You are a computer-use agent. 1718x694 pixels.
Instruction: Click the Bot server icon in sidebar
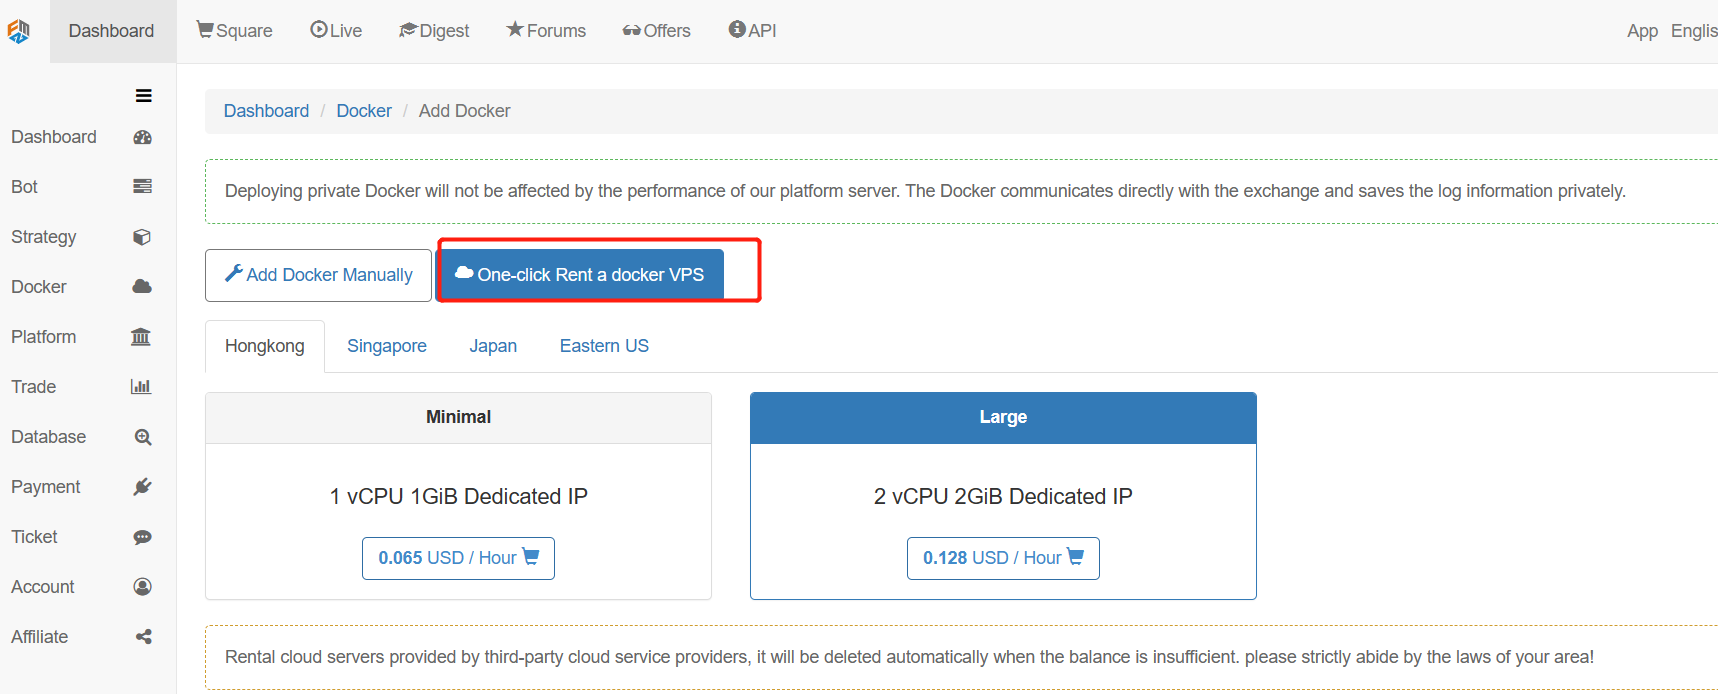coord(142,186)
